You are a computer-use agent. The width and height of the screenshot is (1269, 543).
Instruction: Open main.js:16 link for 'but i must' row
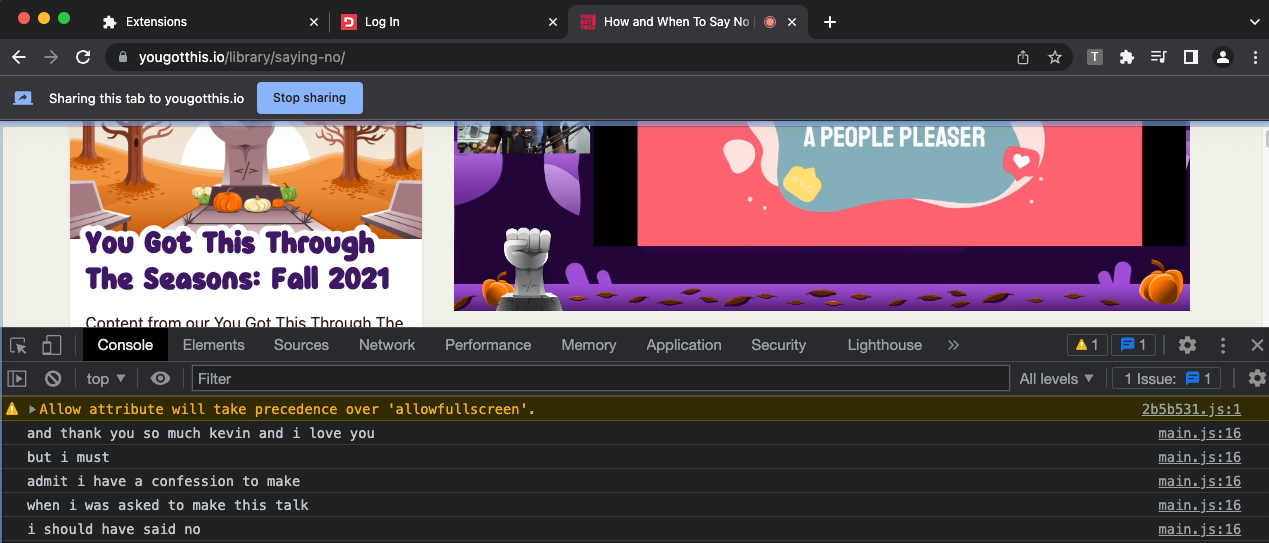click(1199, 457)
